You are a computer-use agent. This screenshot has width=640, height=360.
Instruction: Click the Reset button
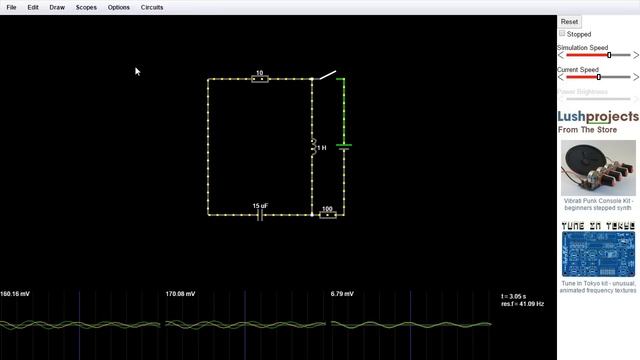(569, 22)
